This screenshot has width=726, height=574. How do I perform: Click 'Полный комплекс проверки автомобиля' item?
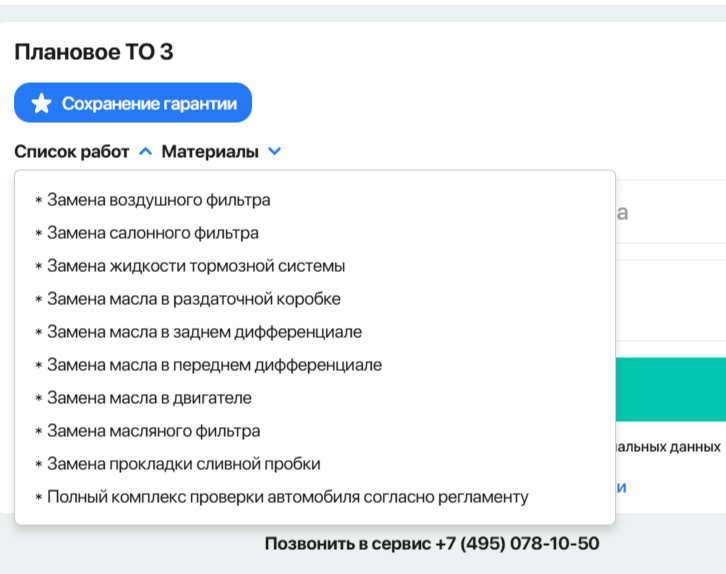pyautogui.click(x=287, y=497)
